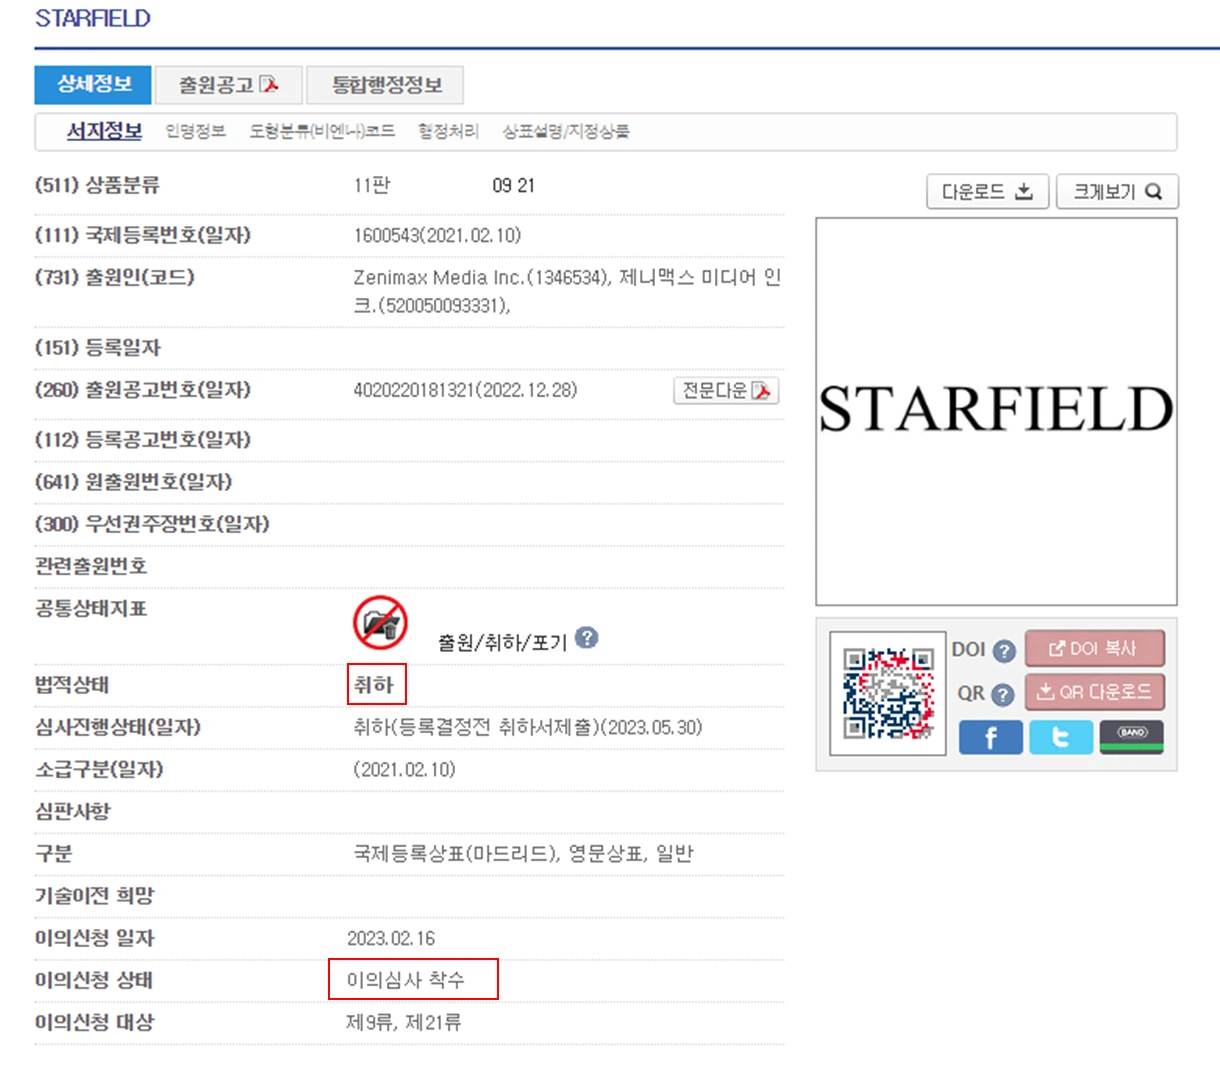The width and height of the screenshot is (1220, 1081).
Task: Select the 행정처리 sub-tab
Action: coord(448,131)
